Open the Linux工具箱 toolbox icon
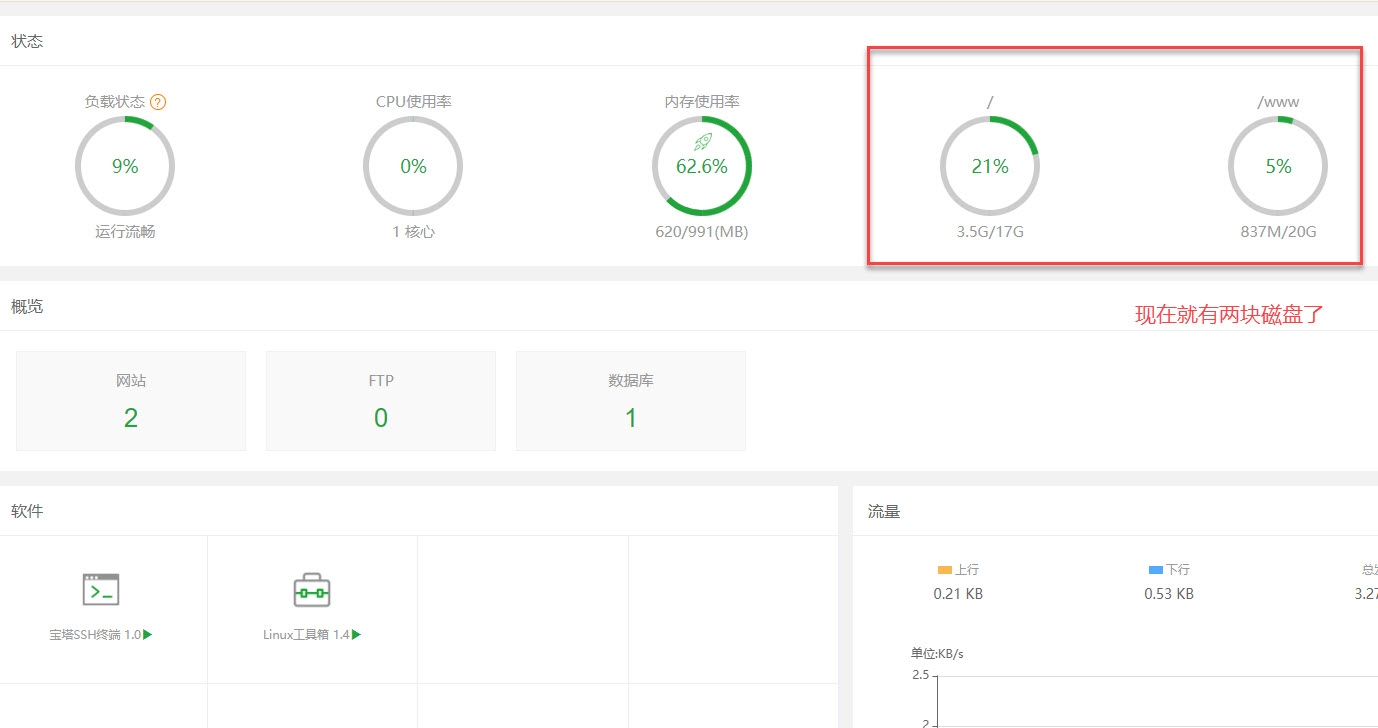This screenshot has width=1378, height=728. tap(312, 588)
